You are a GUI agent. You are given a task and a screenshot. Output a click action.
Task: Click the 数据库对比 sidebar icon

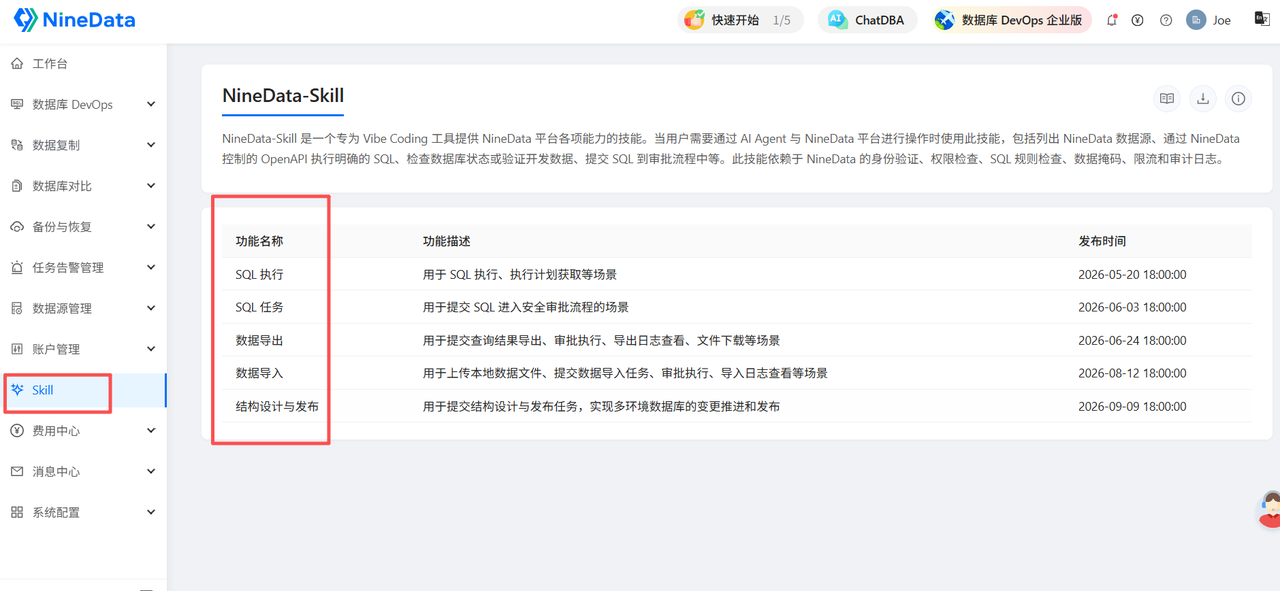coord(17,186)
